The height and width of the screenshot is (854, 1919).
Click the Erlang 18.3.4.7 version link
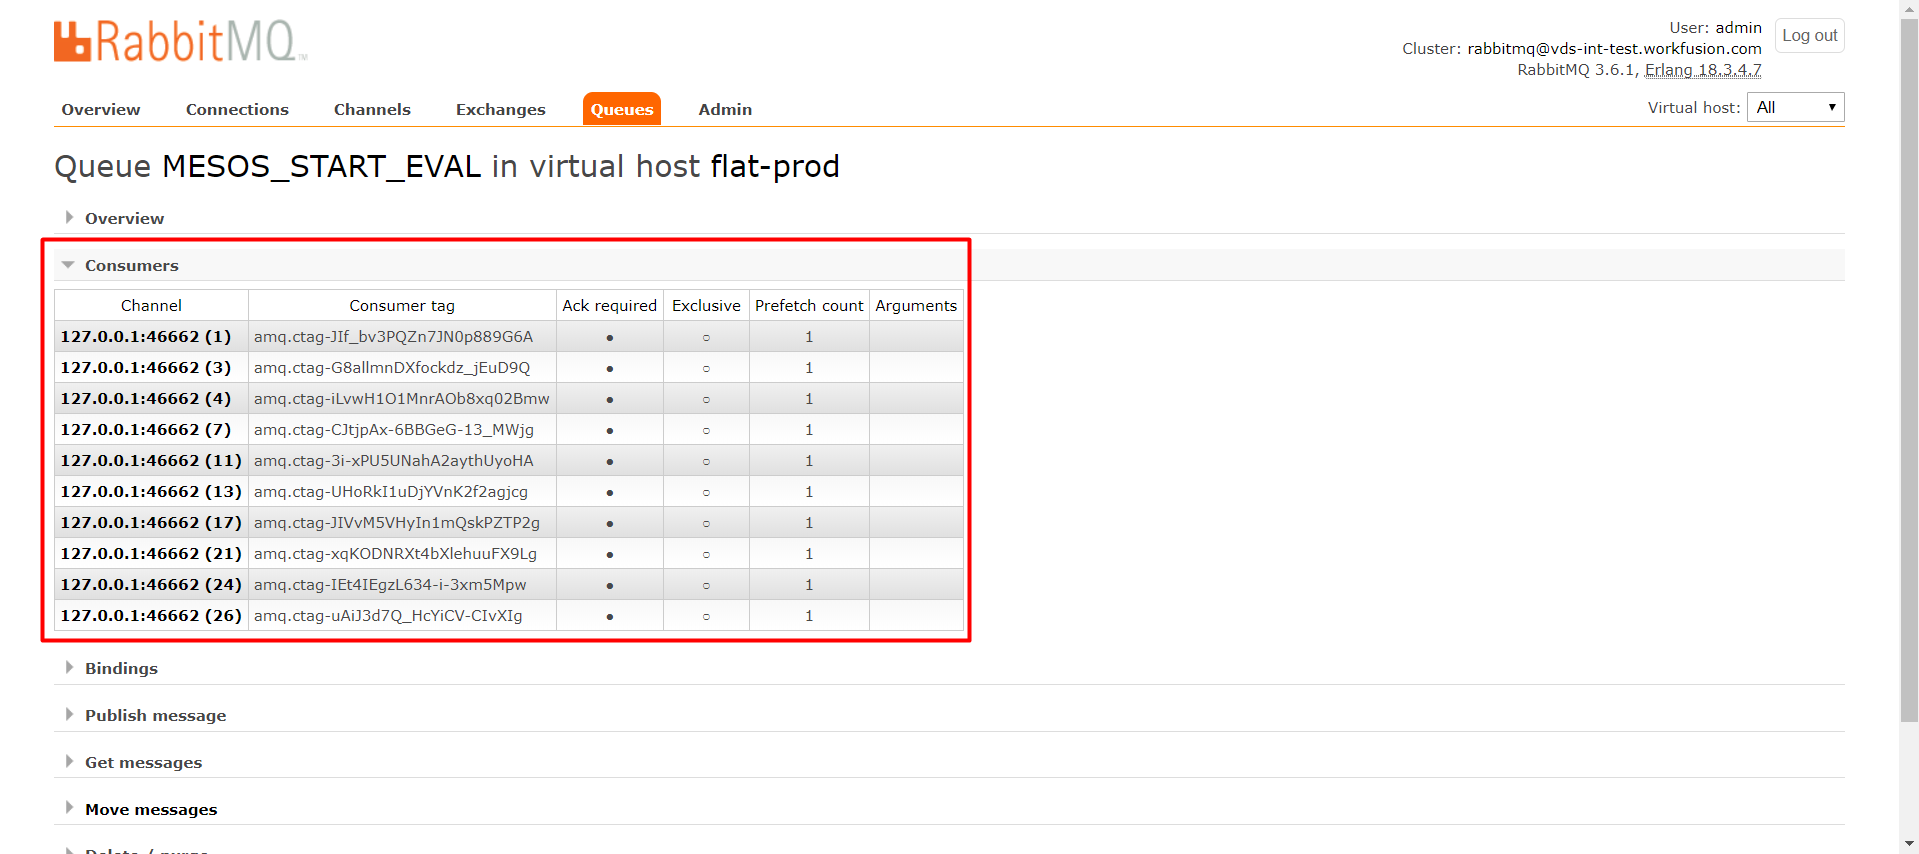1703,69
